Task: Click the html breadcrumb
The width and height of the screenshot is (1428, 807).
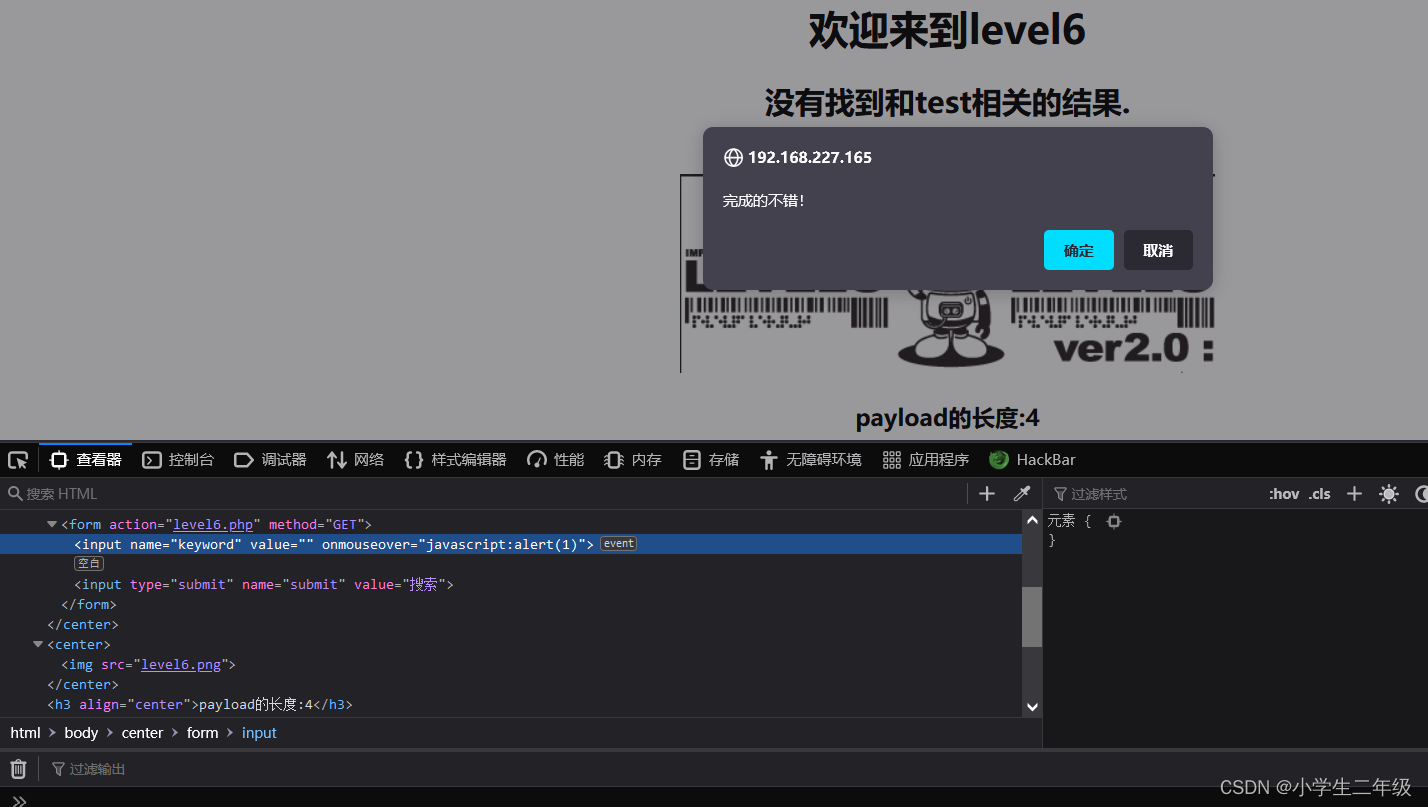Action: [x=25, y=733]
